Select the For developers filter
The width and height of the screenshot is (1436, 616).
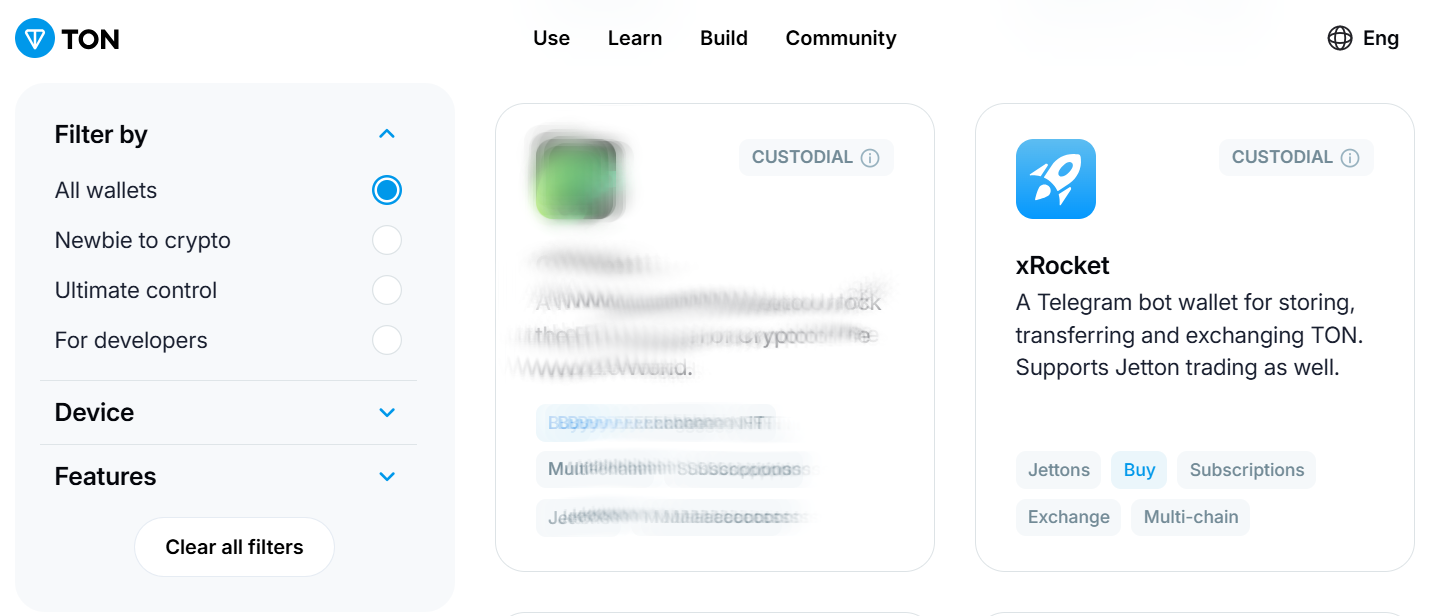click(386, 340)
